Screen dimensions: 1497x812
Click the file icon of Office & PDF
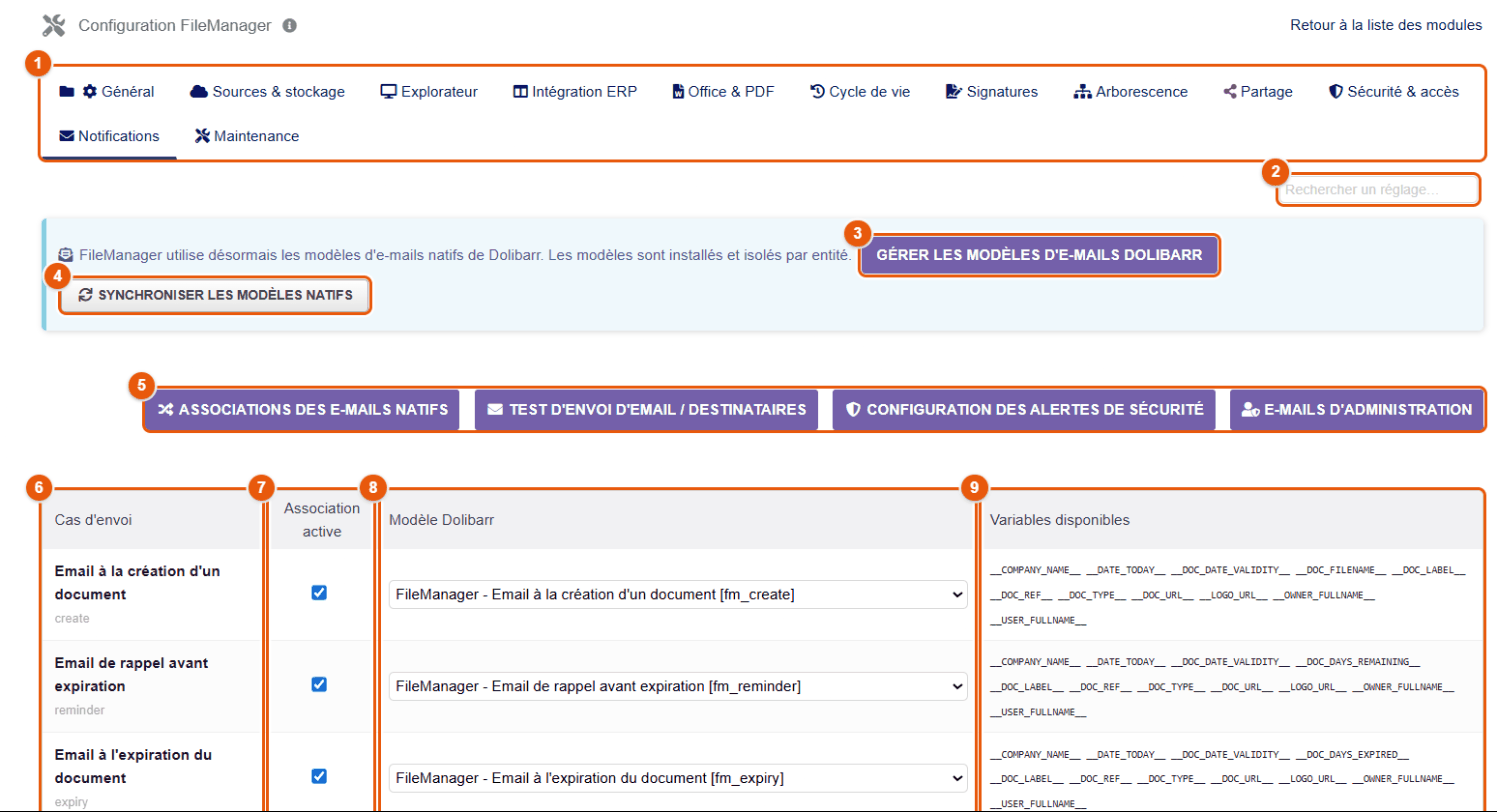678,92
